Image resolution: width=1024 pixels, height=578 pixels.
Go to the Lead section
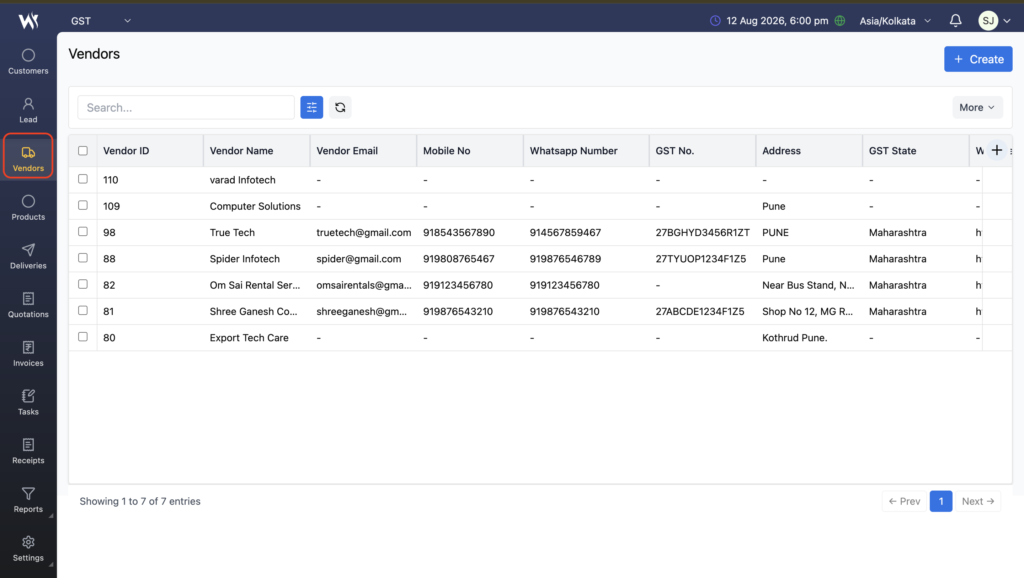tap(28, 110)
